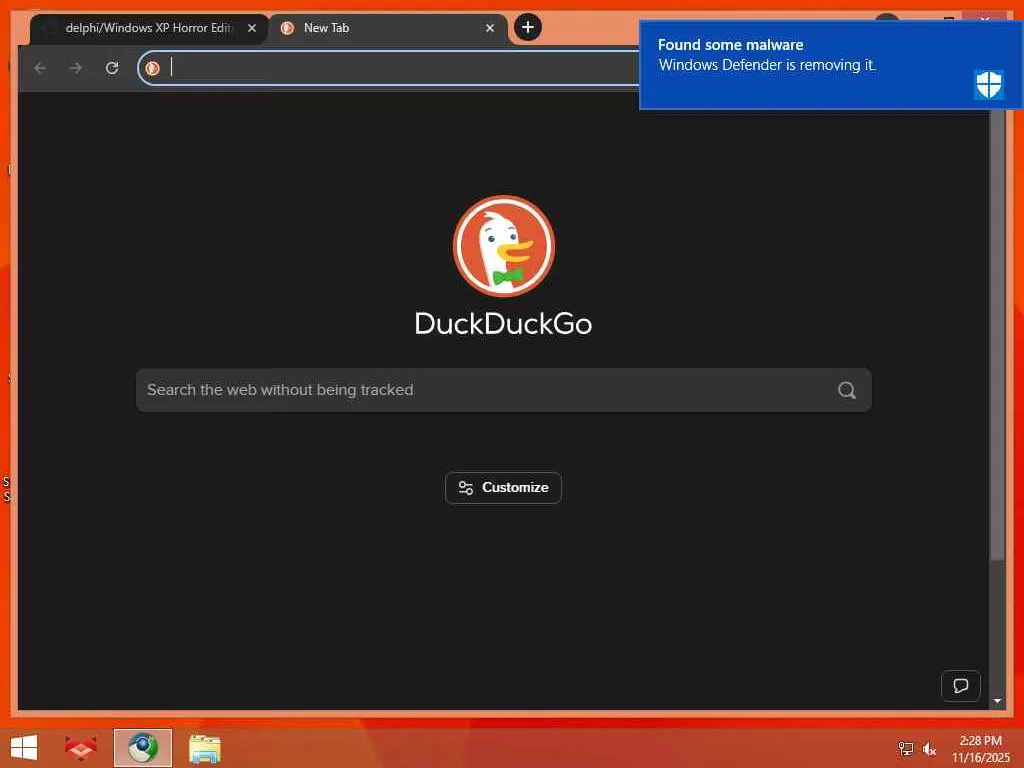This screenshot has height=768, width=1024.
Task: Open a new tab with the plus button
Action: coord(528,27)
